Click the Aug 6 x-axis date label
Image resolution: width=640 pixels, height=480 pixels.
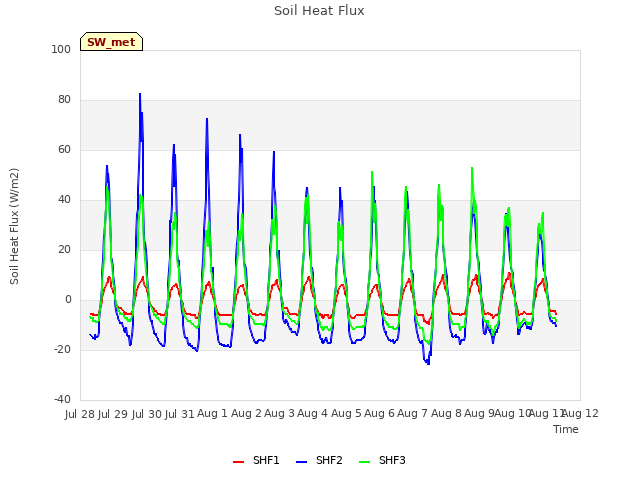coord(379,414)
